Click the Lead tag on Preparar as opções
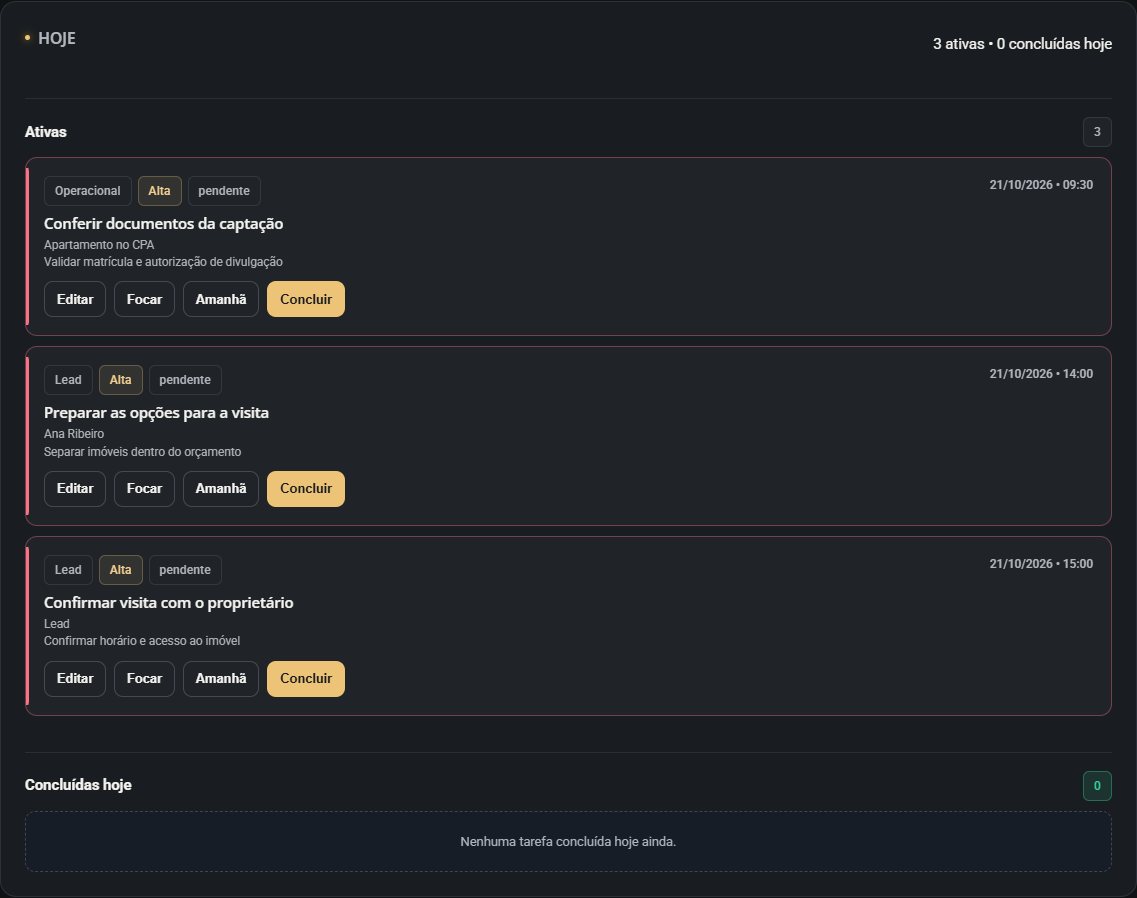 (x=68, y=379)
